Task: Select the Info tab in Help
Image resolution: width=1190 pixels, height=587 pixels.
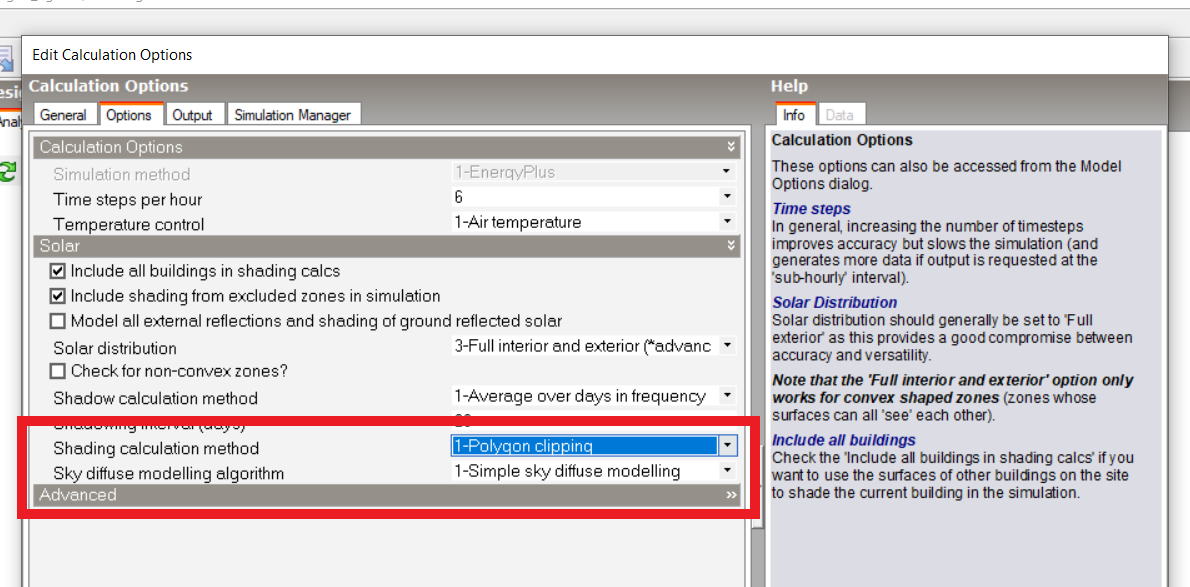Action: tap(795, 115)
